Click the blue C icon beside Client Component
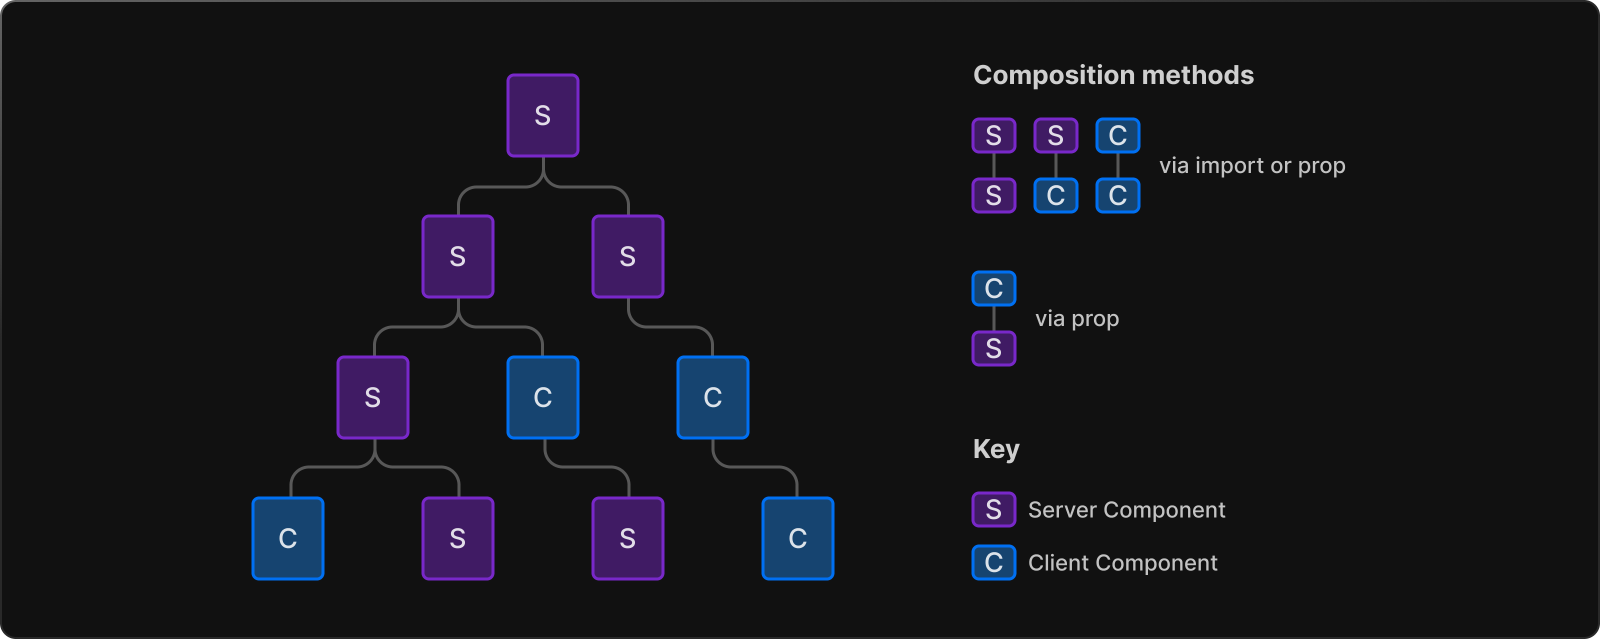This screenshot has height=639, width=1600. (x=994, y=562)
